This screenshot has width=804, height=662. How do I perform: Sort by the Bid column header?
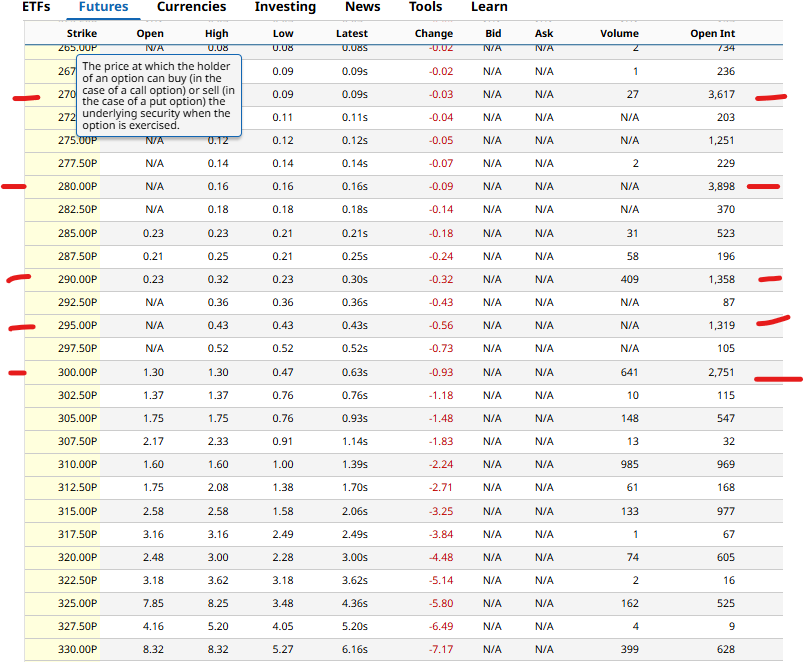[493, 34]
